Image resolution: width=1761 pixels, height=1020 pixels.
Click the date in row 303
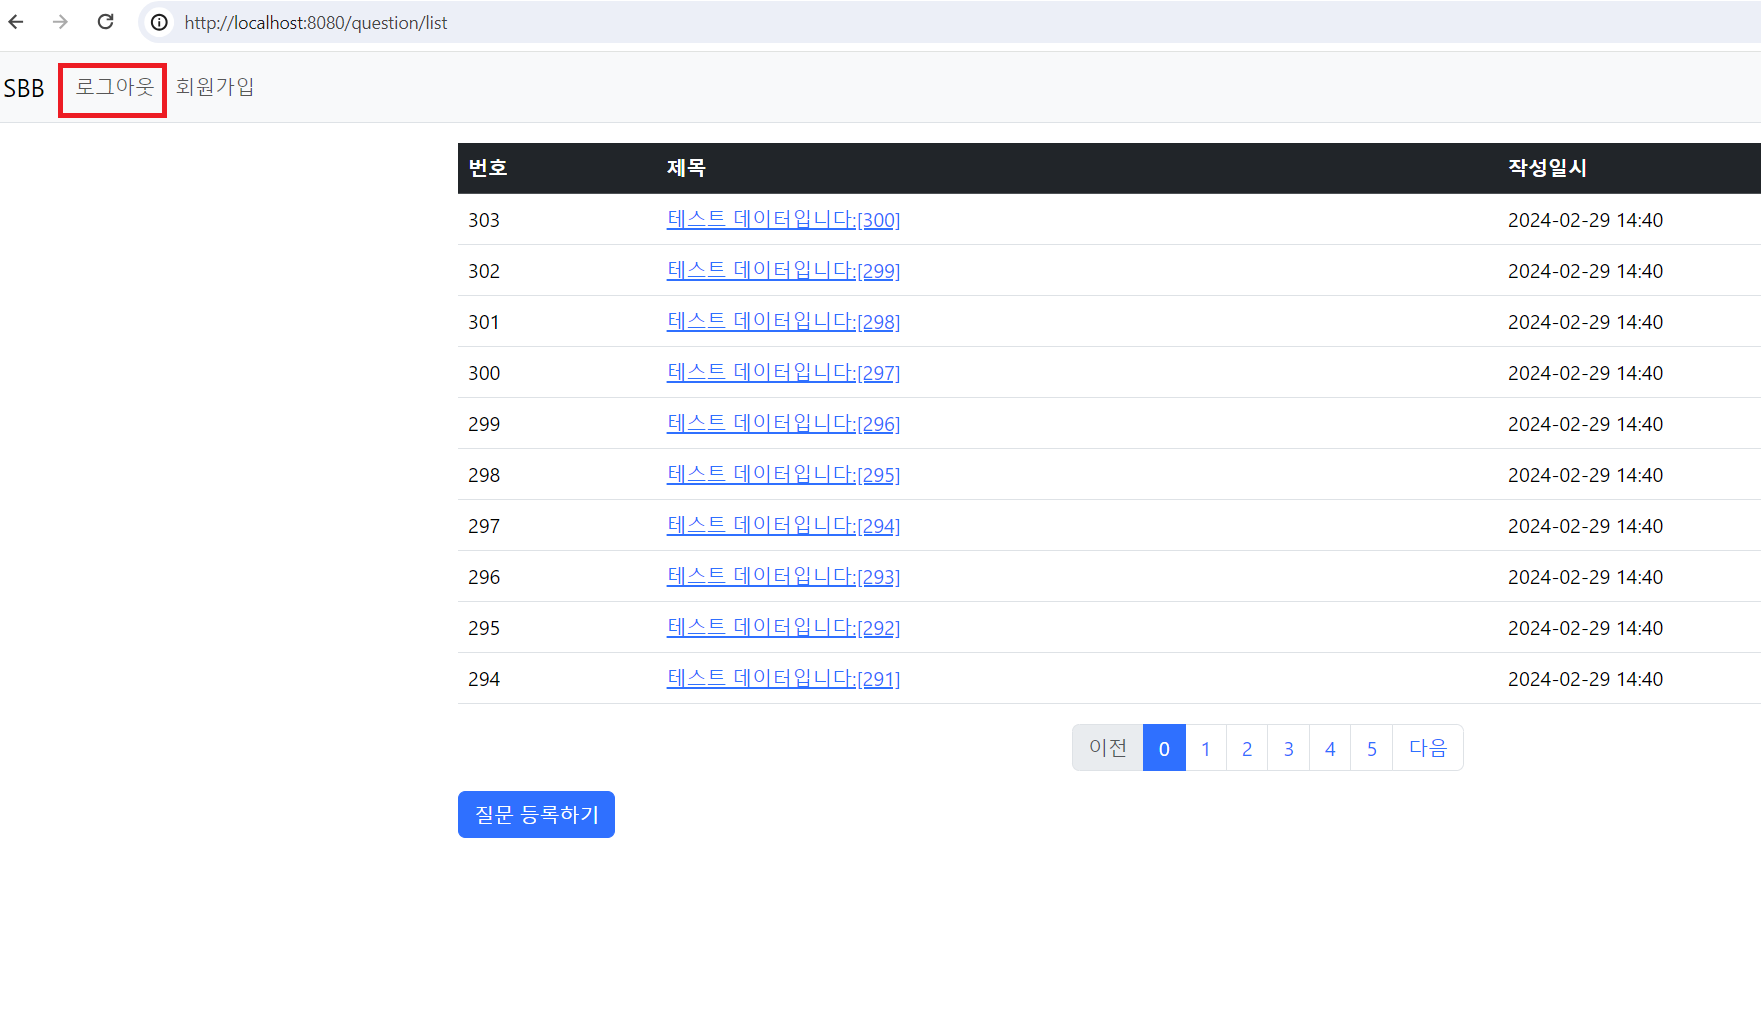[x=1585, y=220]
